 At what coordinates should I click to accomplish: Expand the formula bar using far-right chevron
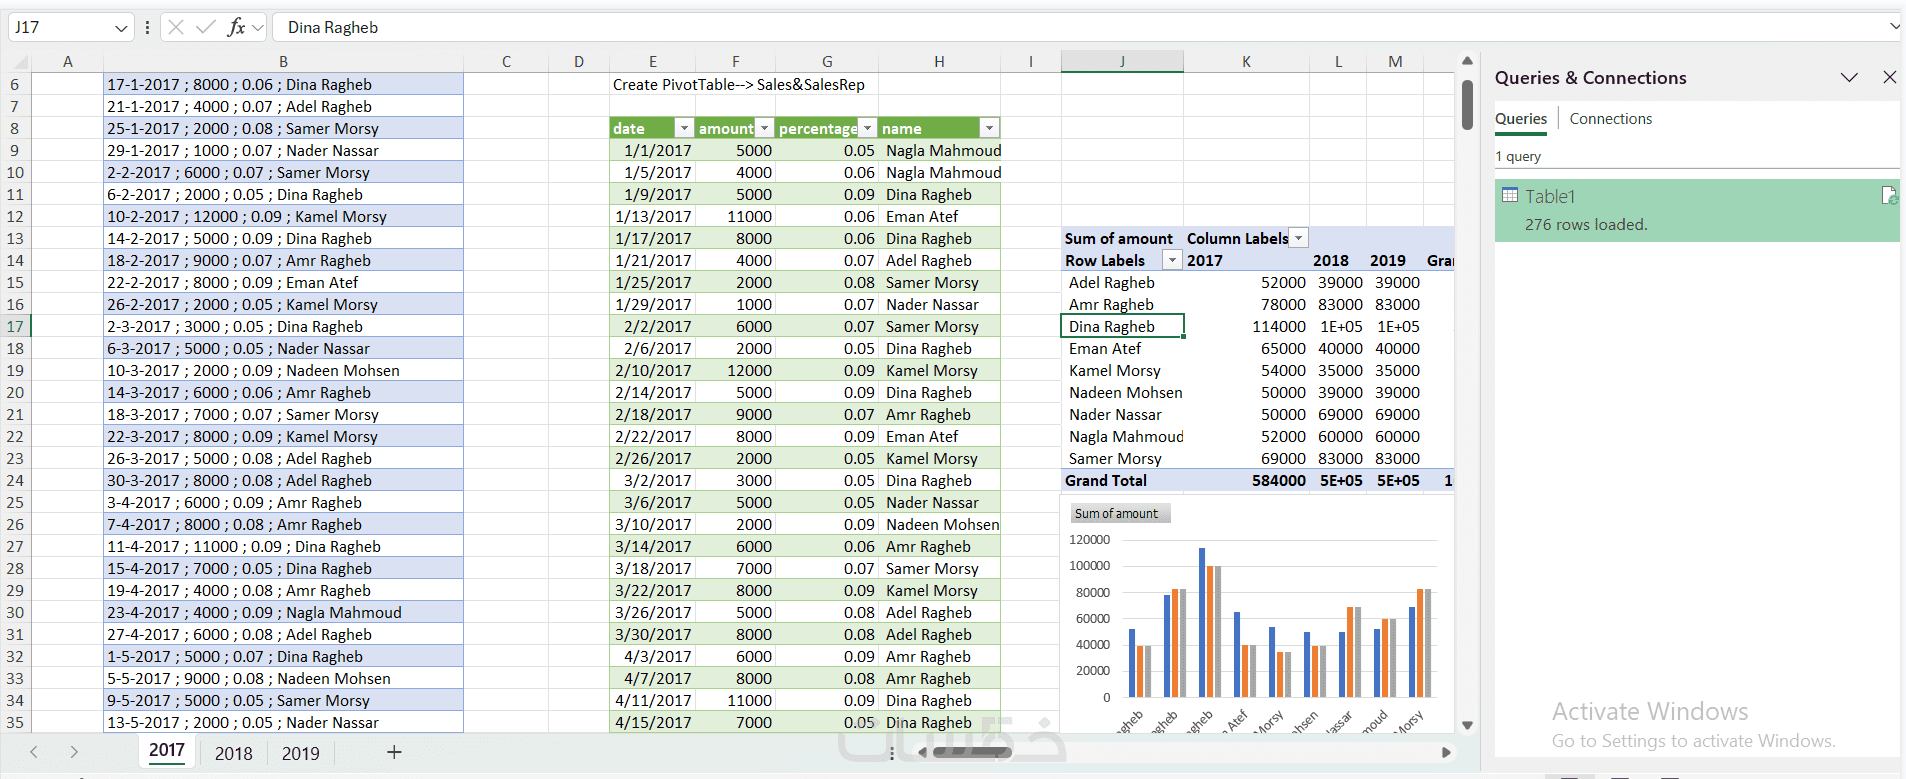pyautogui.click(x=1894, y=27)
